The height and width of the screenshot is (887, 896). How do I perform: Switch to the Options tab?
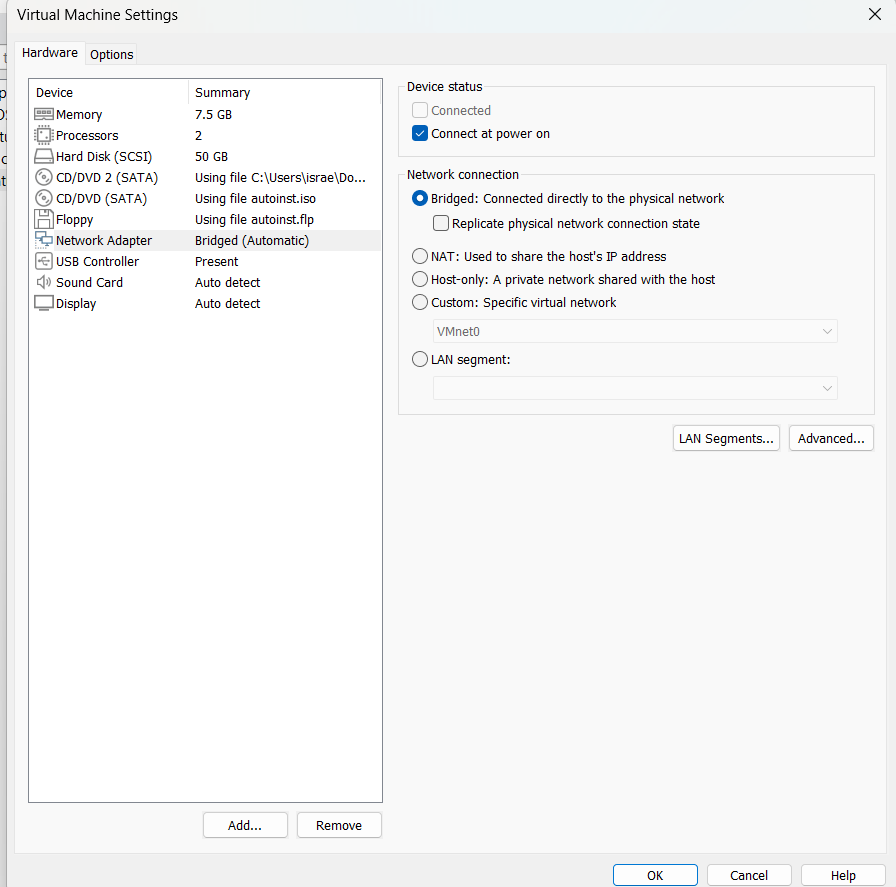click(111, 55)
